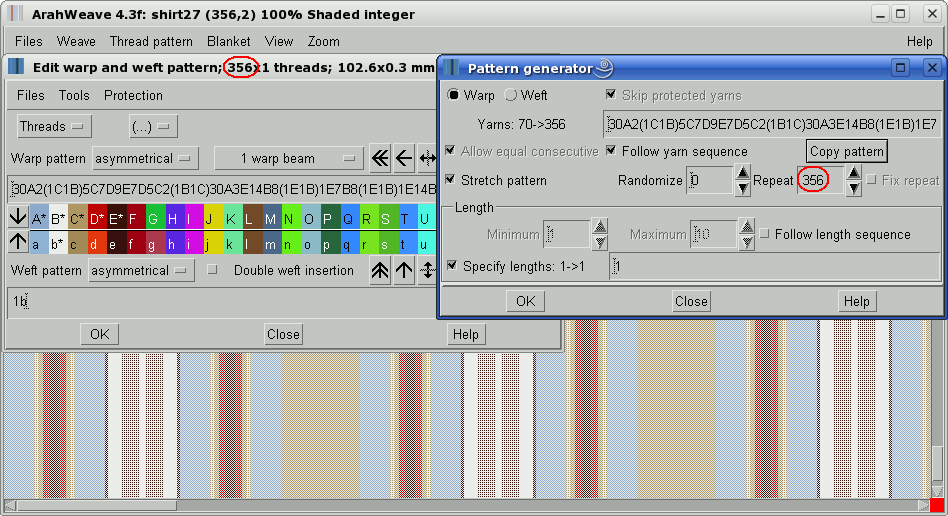948x516 pixels.
Task: Click the double up arrow weft icon
Action: tap(380, 270)
